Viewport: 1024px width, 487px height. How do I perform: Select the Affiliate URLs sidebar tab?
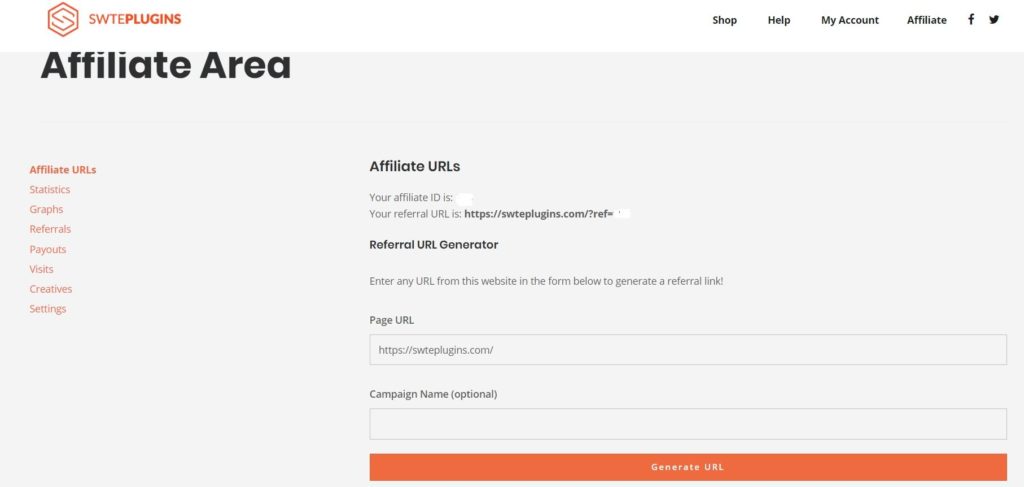click(x=63, y=170)
